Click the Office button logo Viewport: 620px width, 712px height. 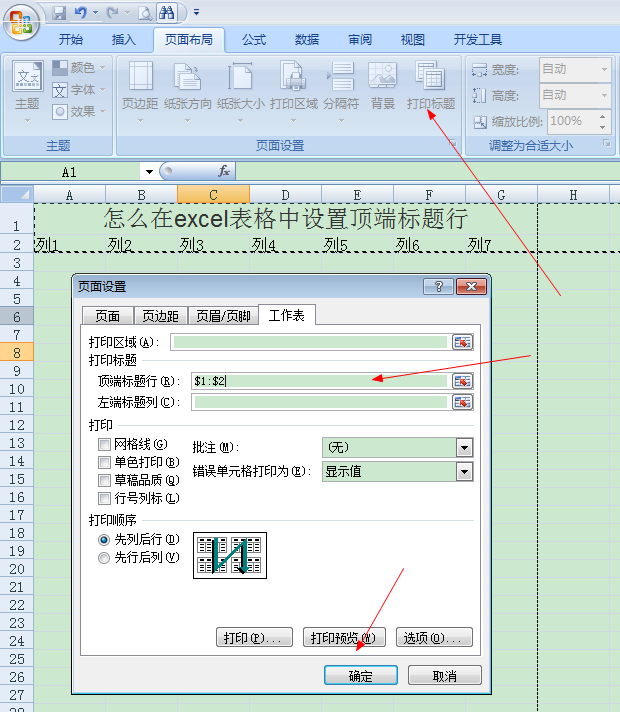[x=21, y=21]
